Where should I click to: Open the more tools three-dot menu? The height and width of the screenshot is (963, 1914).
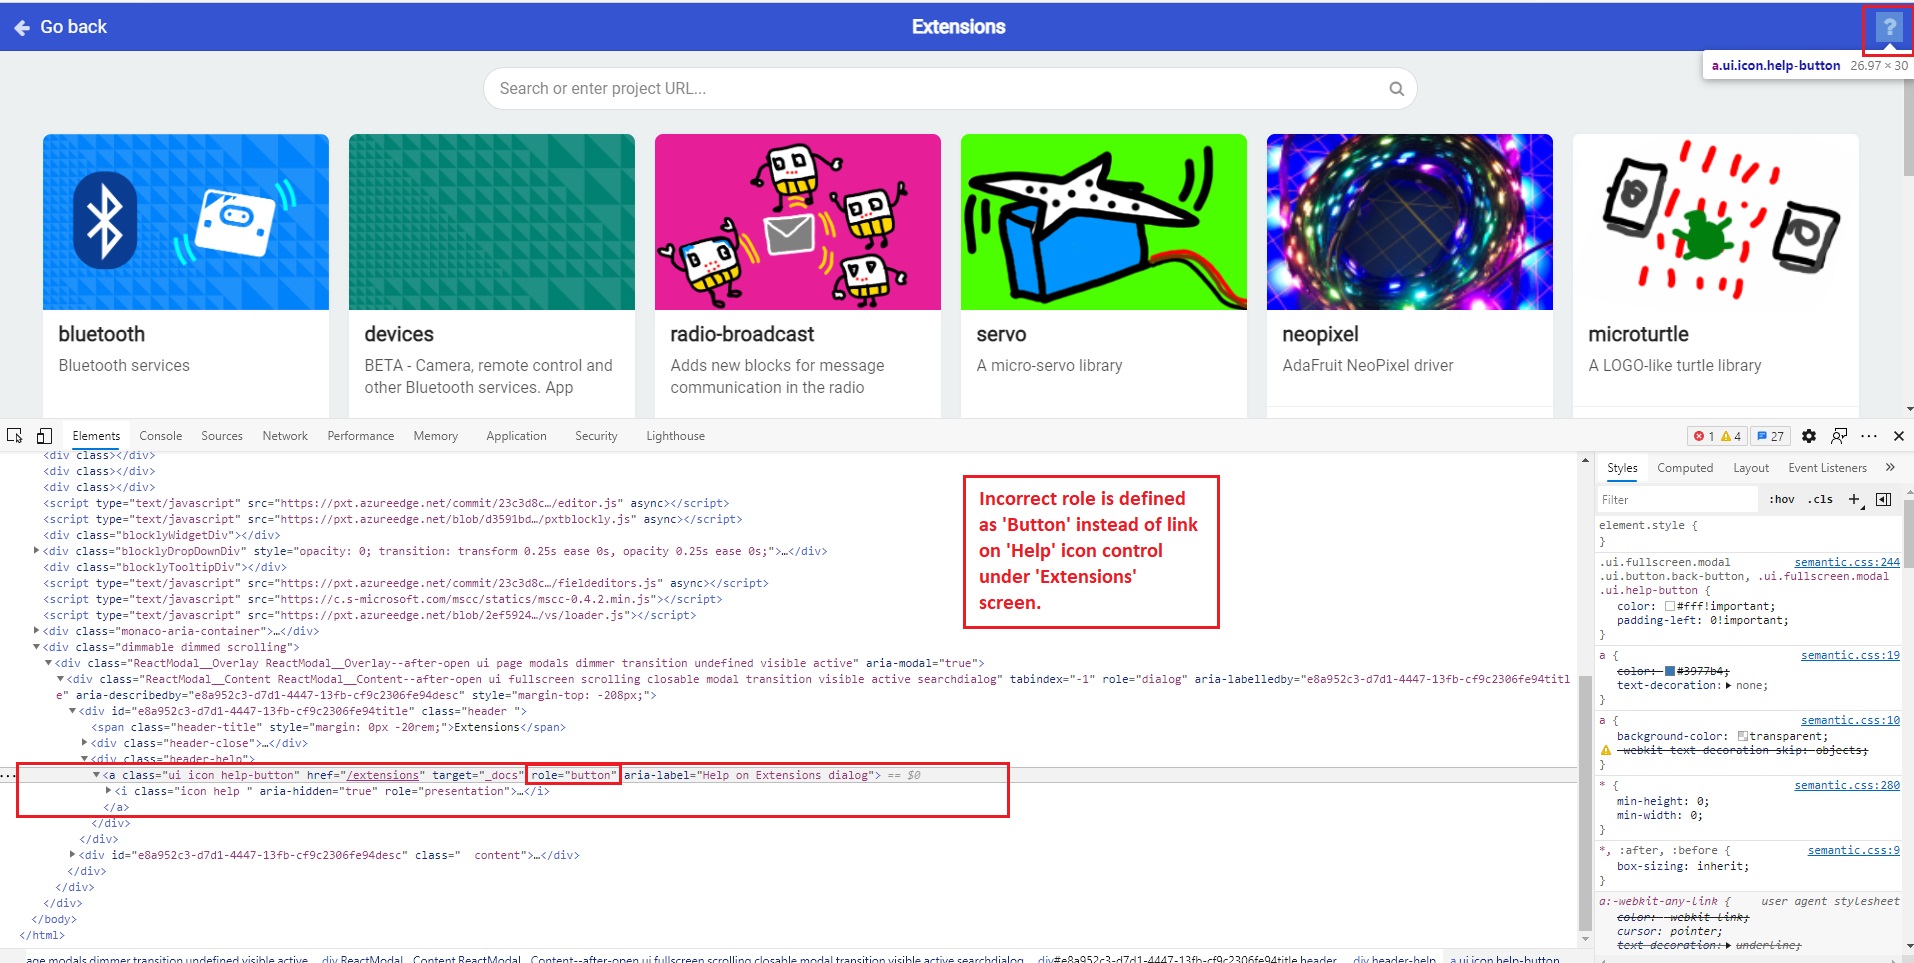(1869, 435)
